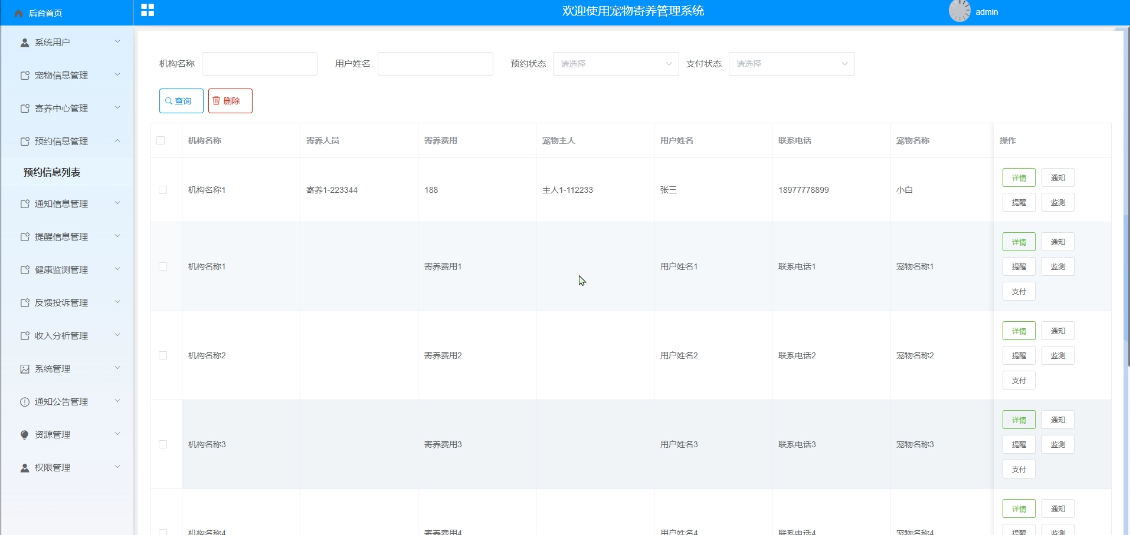Open the 预约信息列表 submenu item
Screen dimensions: 1130x535
pos(51,172)
